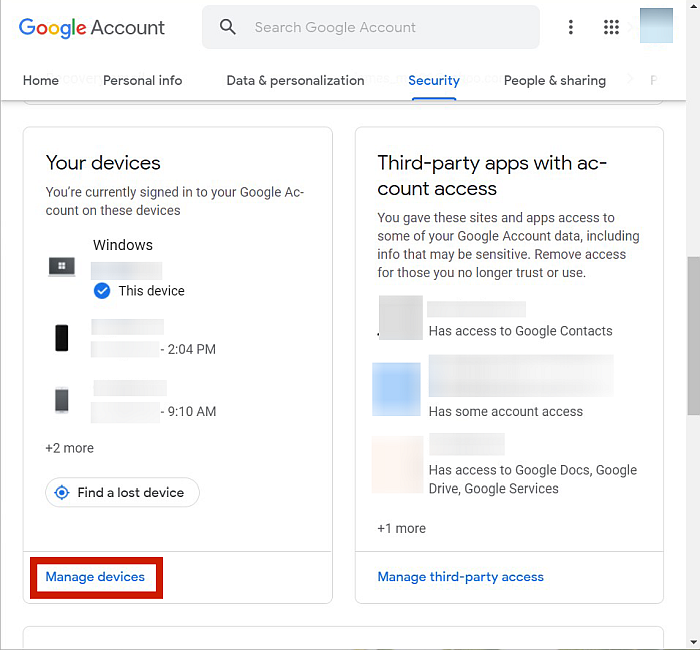Click the locate target icon
The height and width of the screenshot is (650, 700).
click(x=62, y=492)
